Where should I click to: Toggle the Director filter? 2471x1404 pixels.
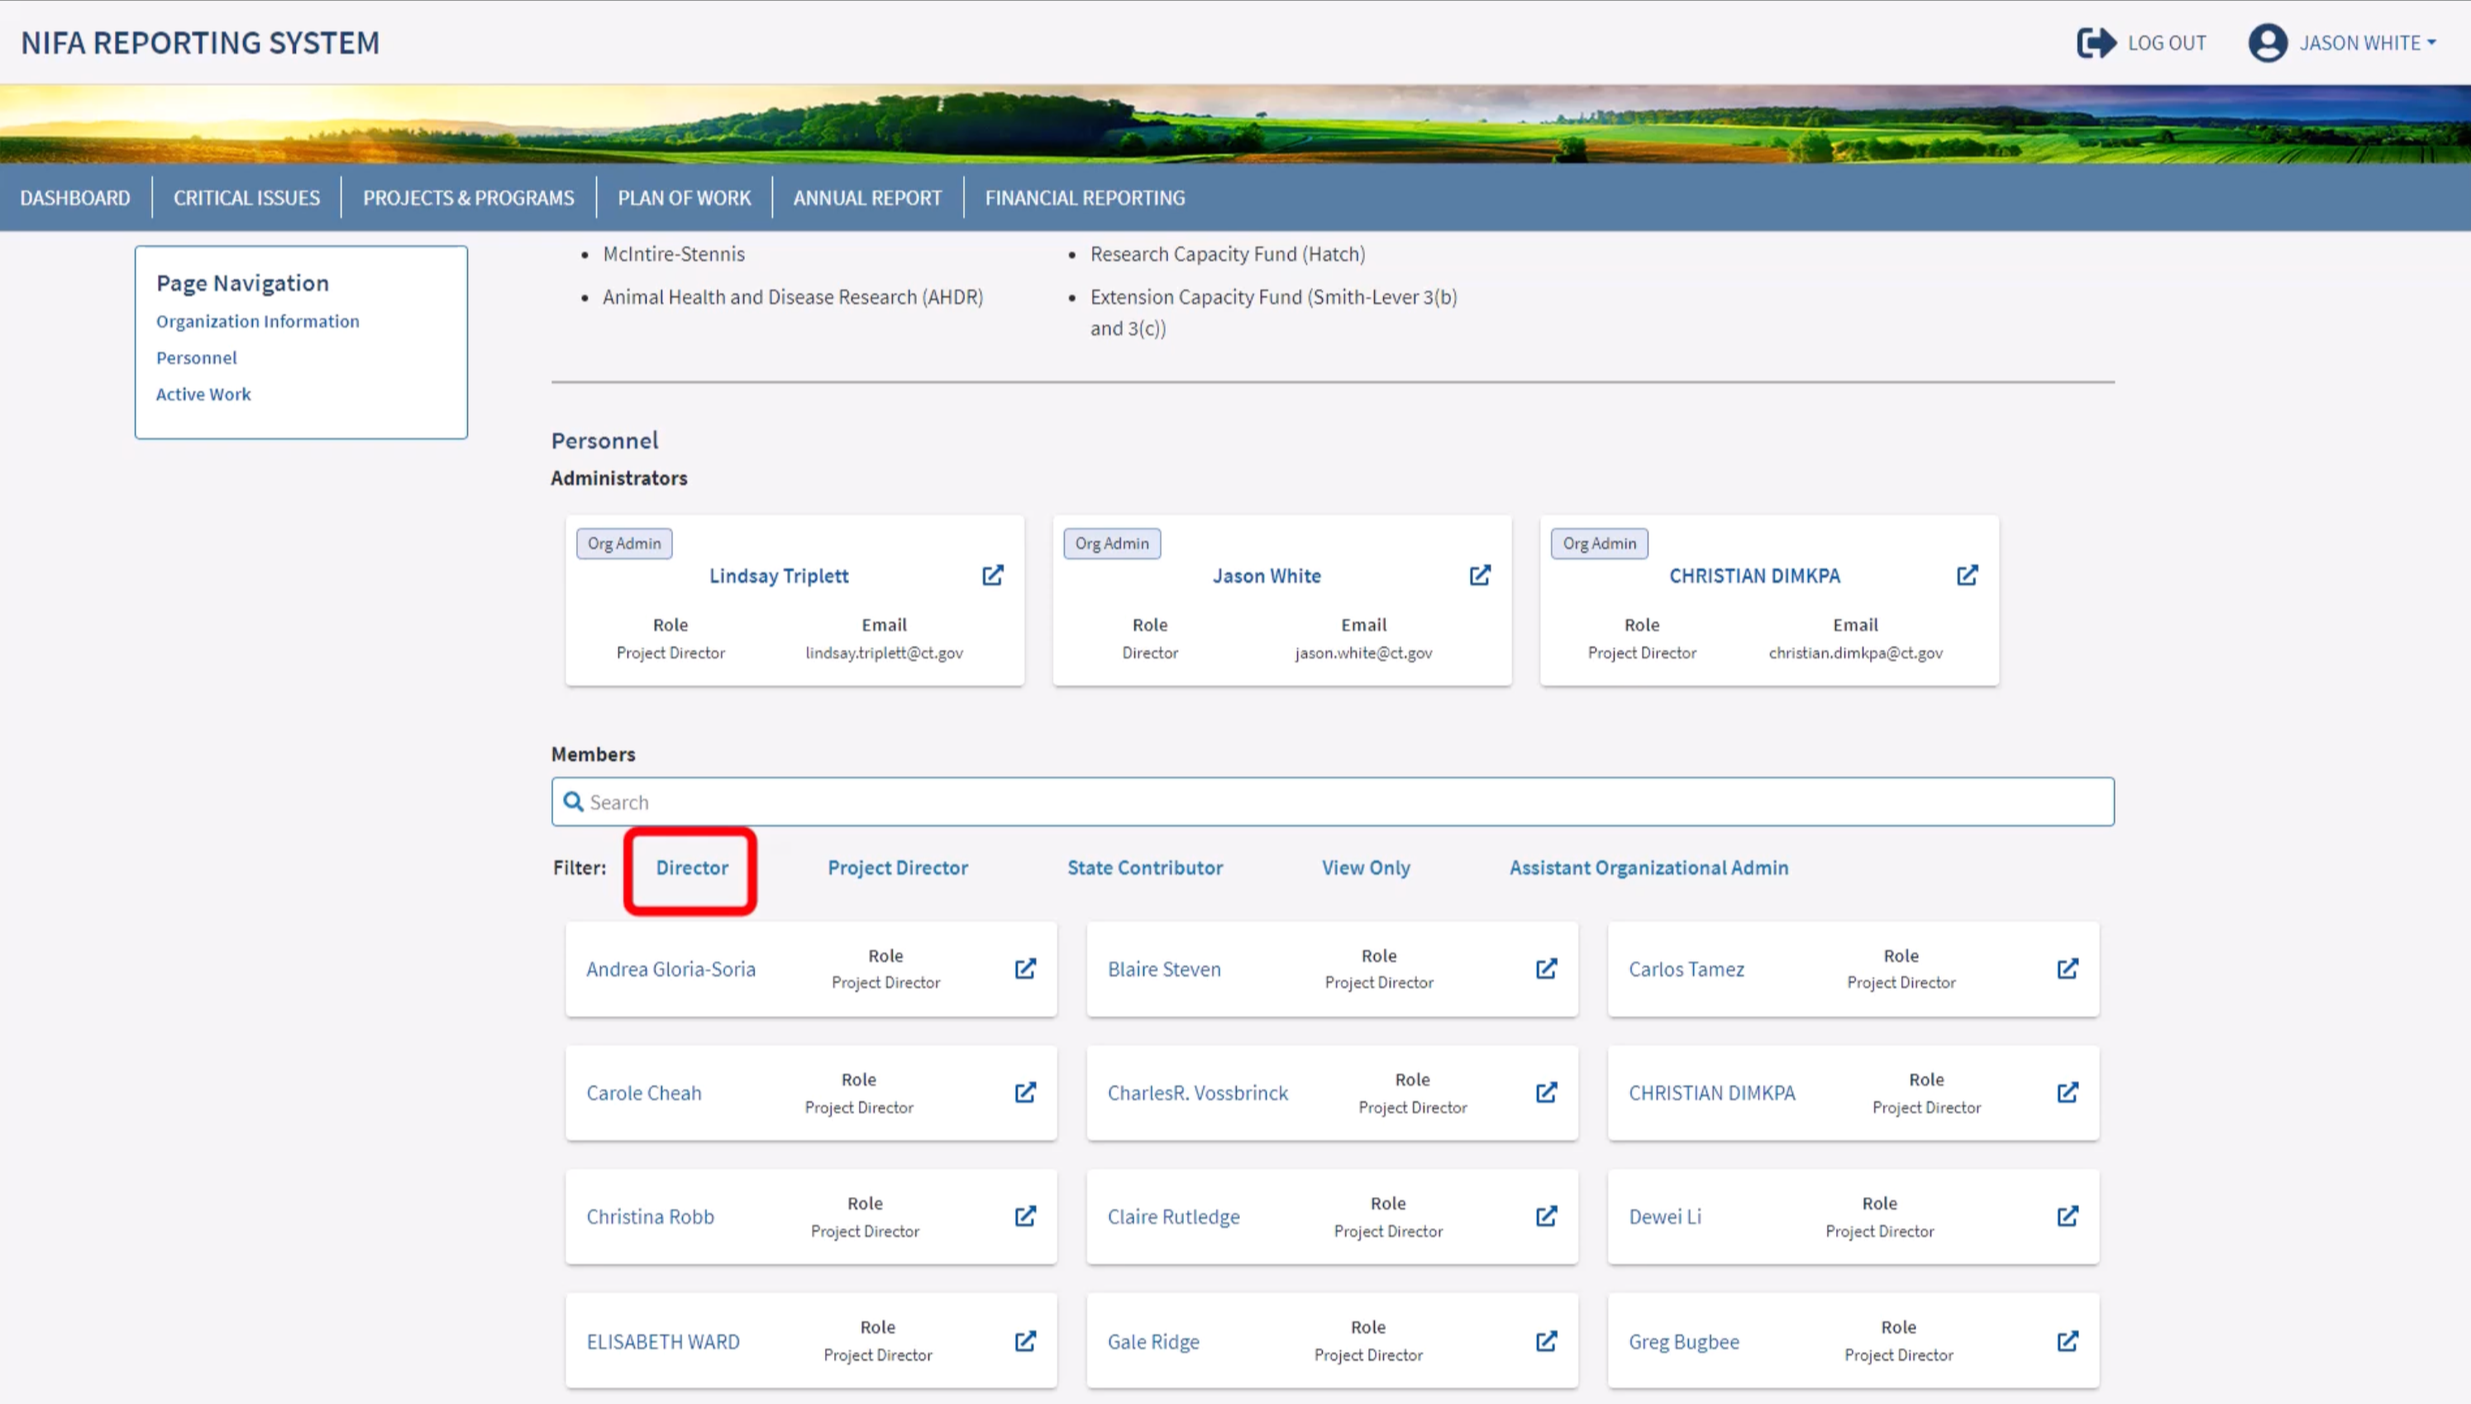coord(691,868)
